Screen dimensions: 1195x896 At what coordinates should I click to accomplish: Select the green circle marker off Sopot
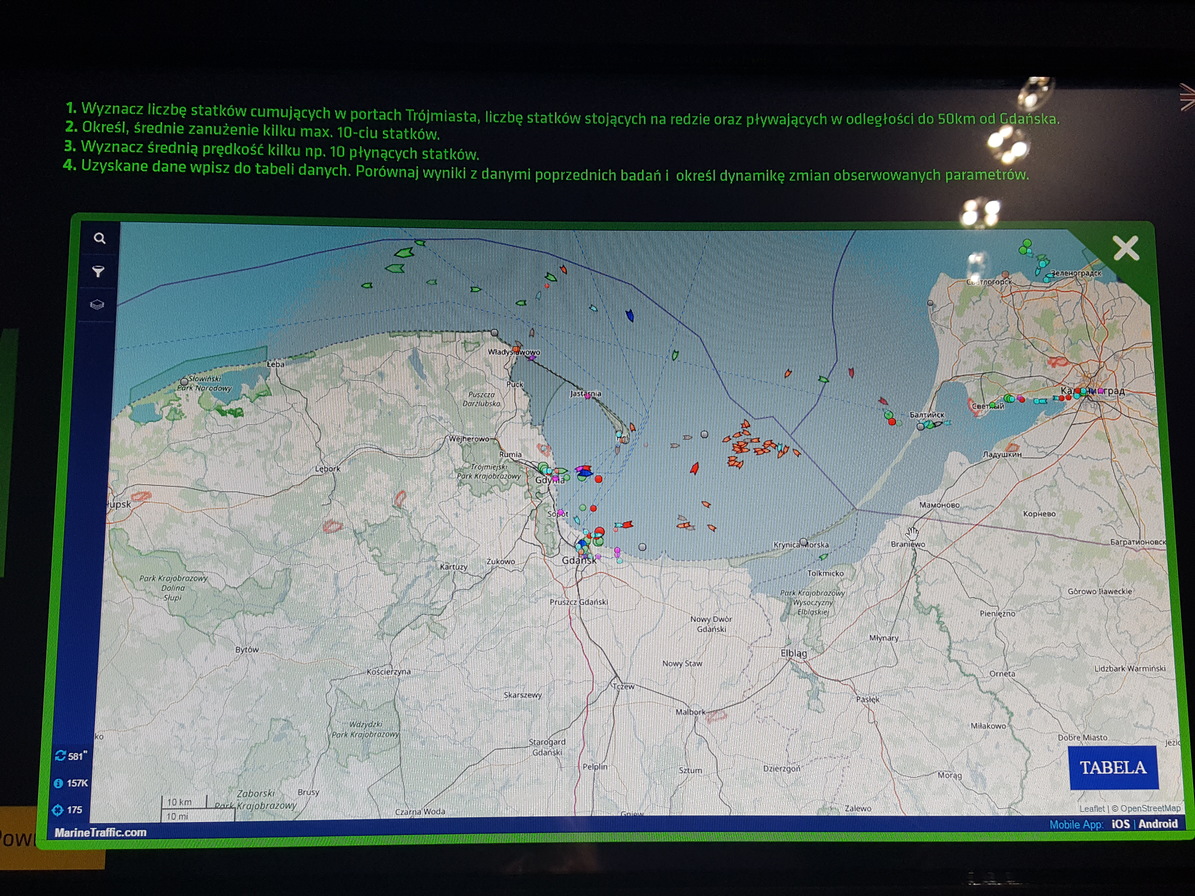click(583, 507)
